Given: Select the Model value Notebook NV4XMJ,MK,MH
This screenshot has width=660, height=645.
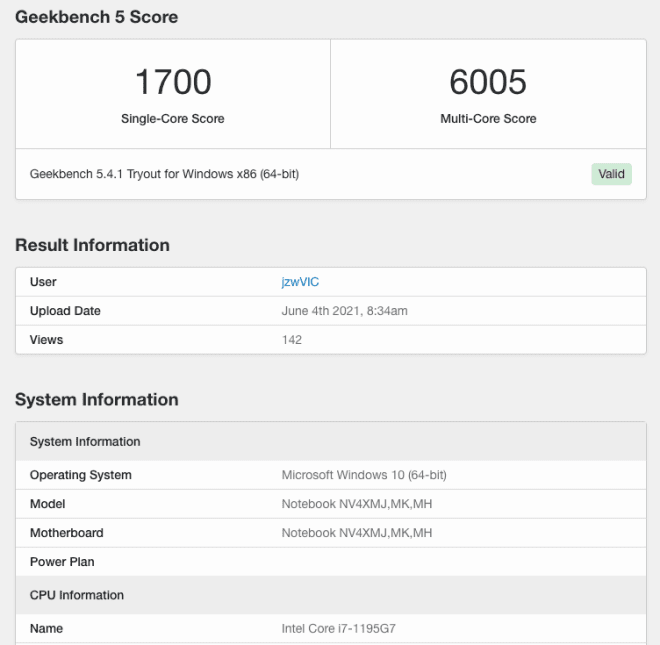Looking at the screenshot, I should point(357,504).
